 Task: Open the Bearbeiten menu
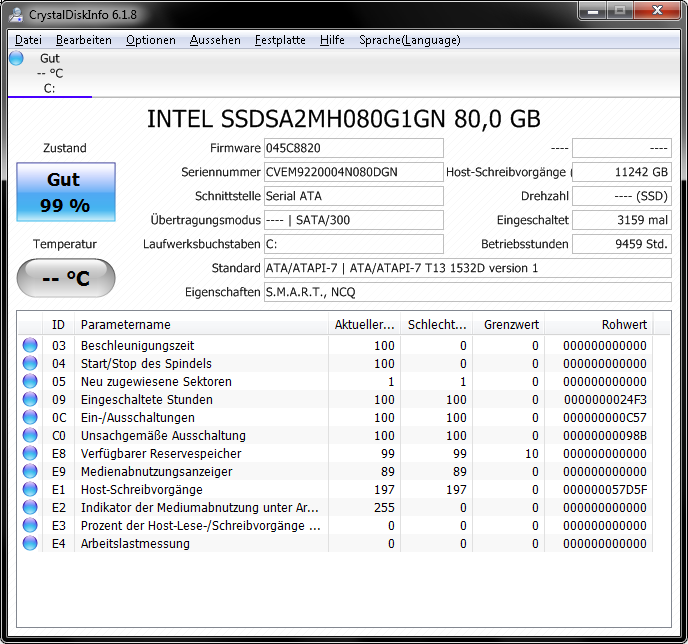(84, 40)
